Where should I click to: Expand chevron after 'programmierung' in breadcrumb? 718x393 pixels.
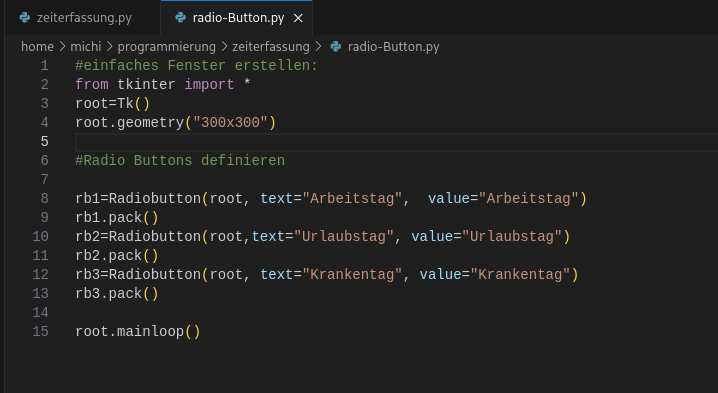tap(224, 47)
